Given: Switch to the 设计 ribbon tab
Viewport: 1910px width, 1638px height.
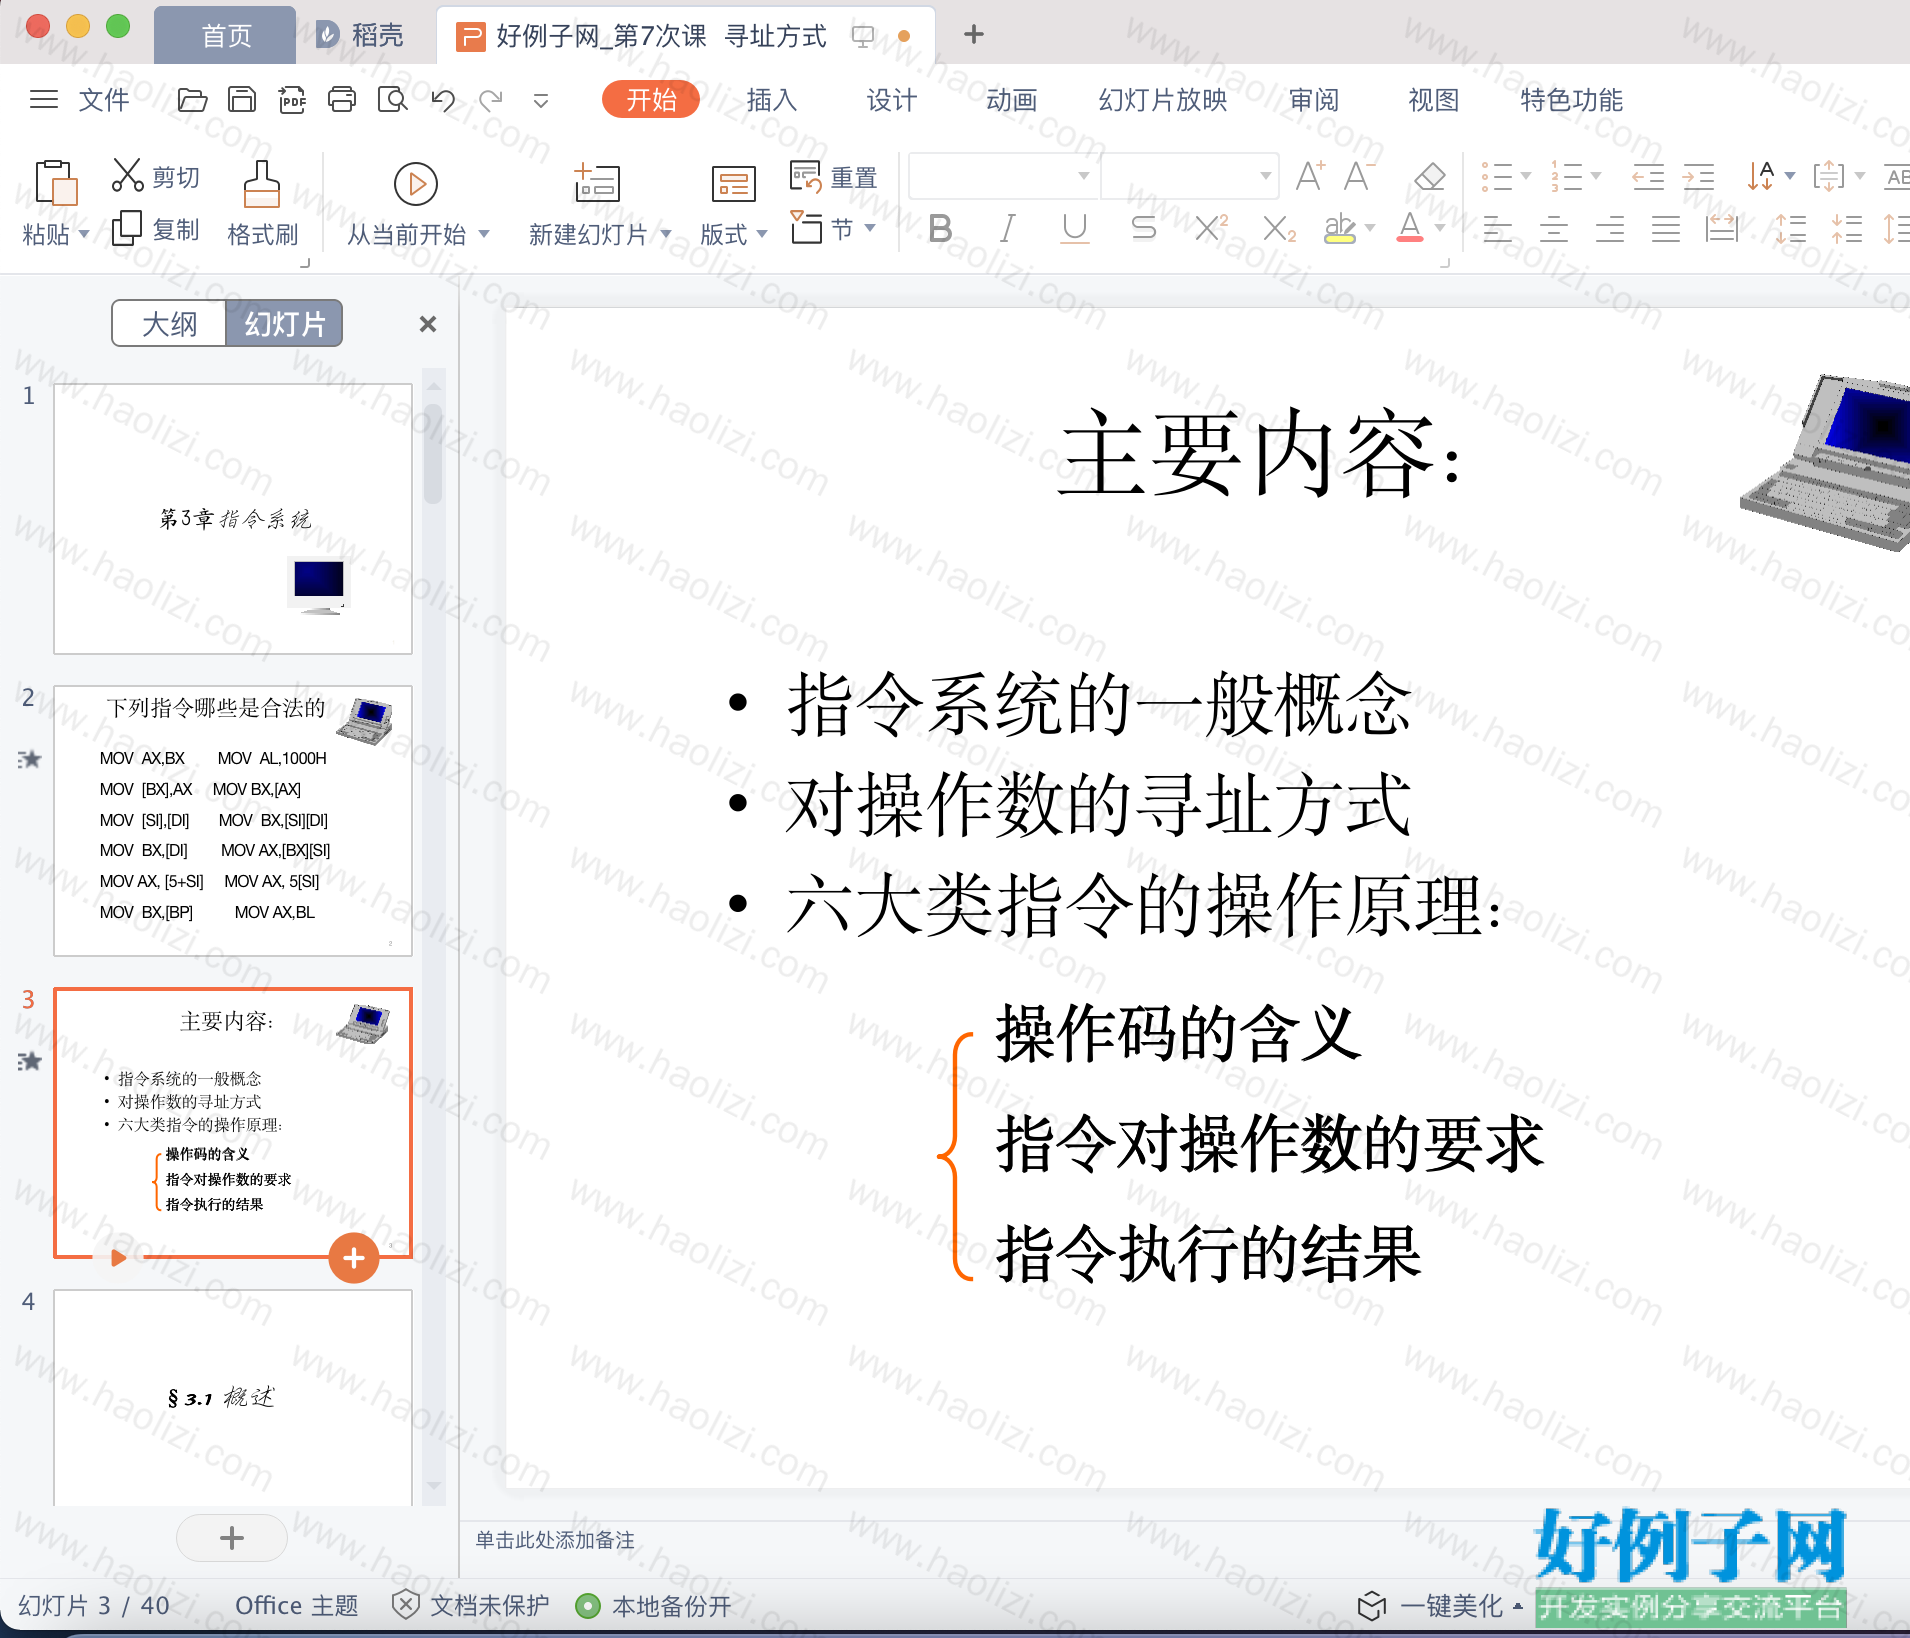Looking at the screenshot, I should [x=891, y=100].
